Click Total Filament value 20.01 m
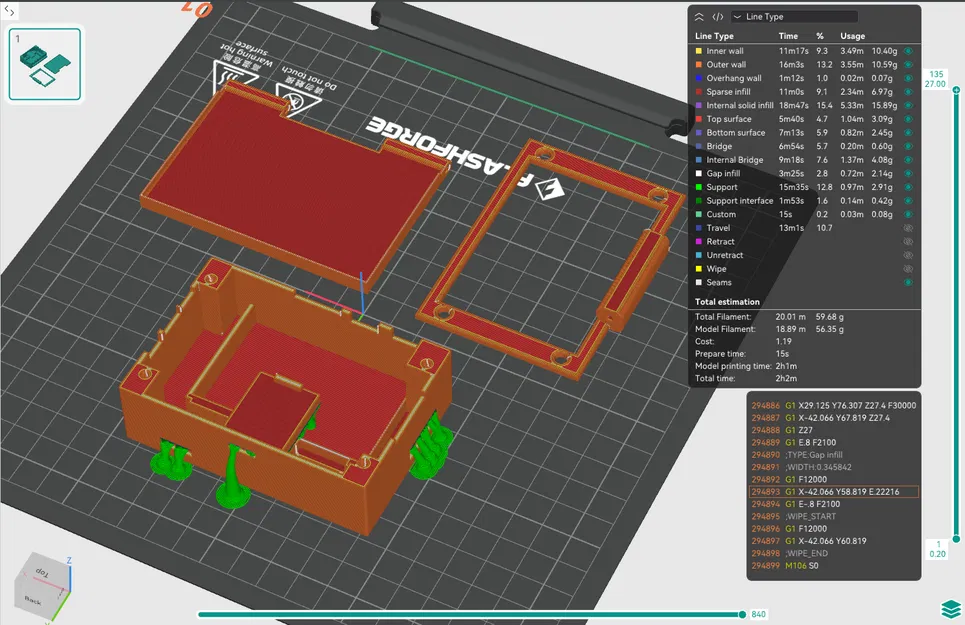 (x=790, y=317)
